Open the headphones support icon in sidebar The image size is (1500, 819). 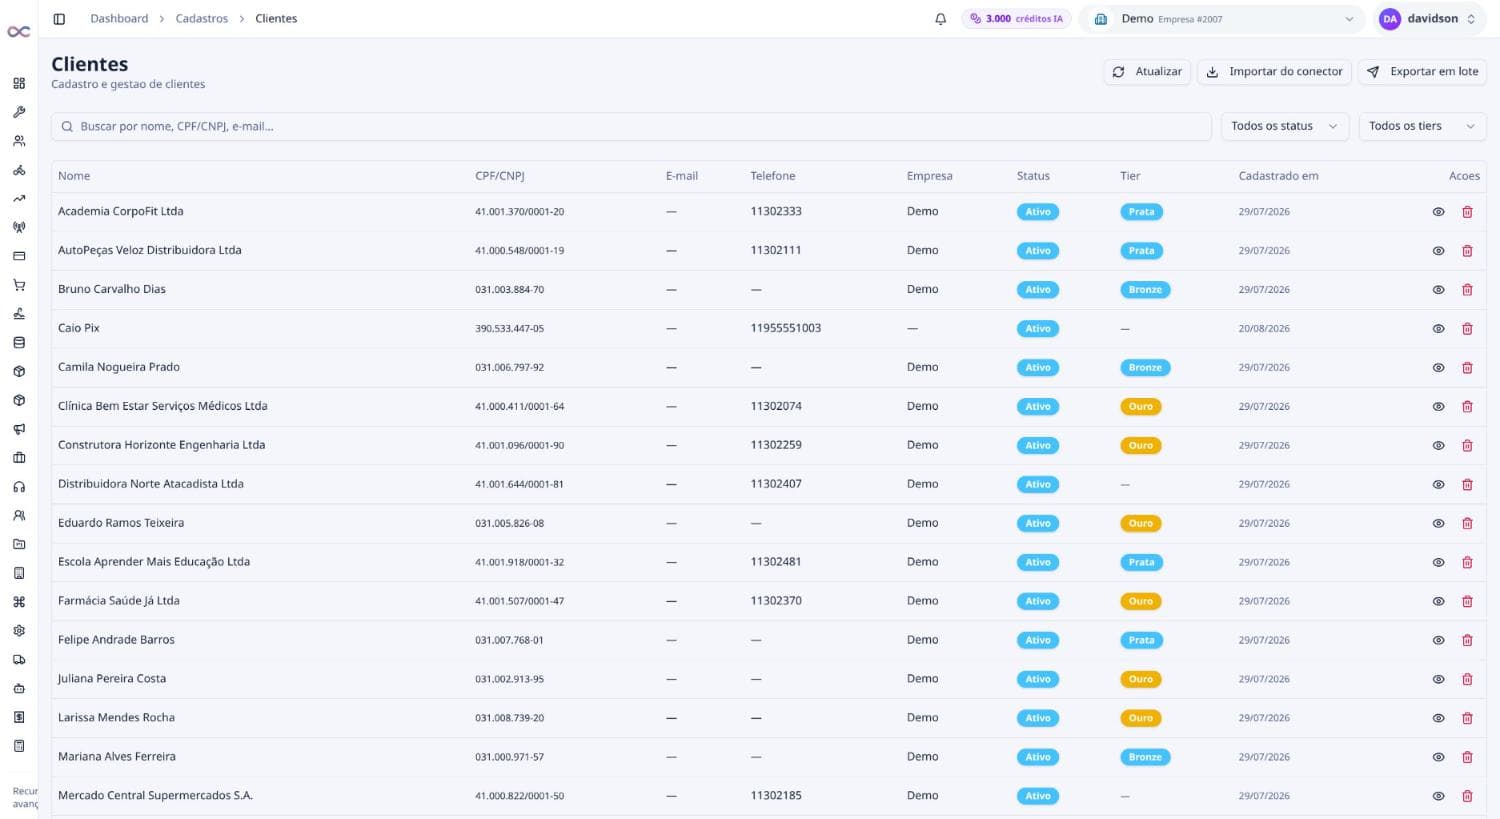pos(19,487)
